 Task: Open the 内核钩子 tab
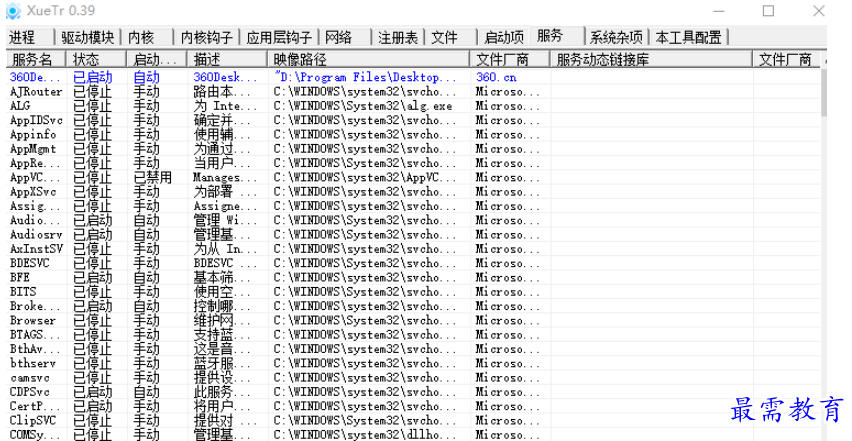coord(207,37)
